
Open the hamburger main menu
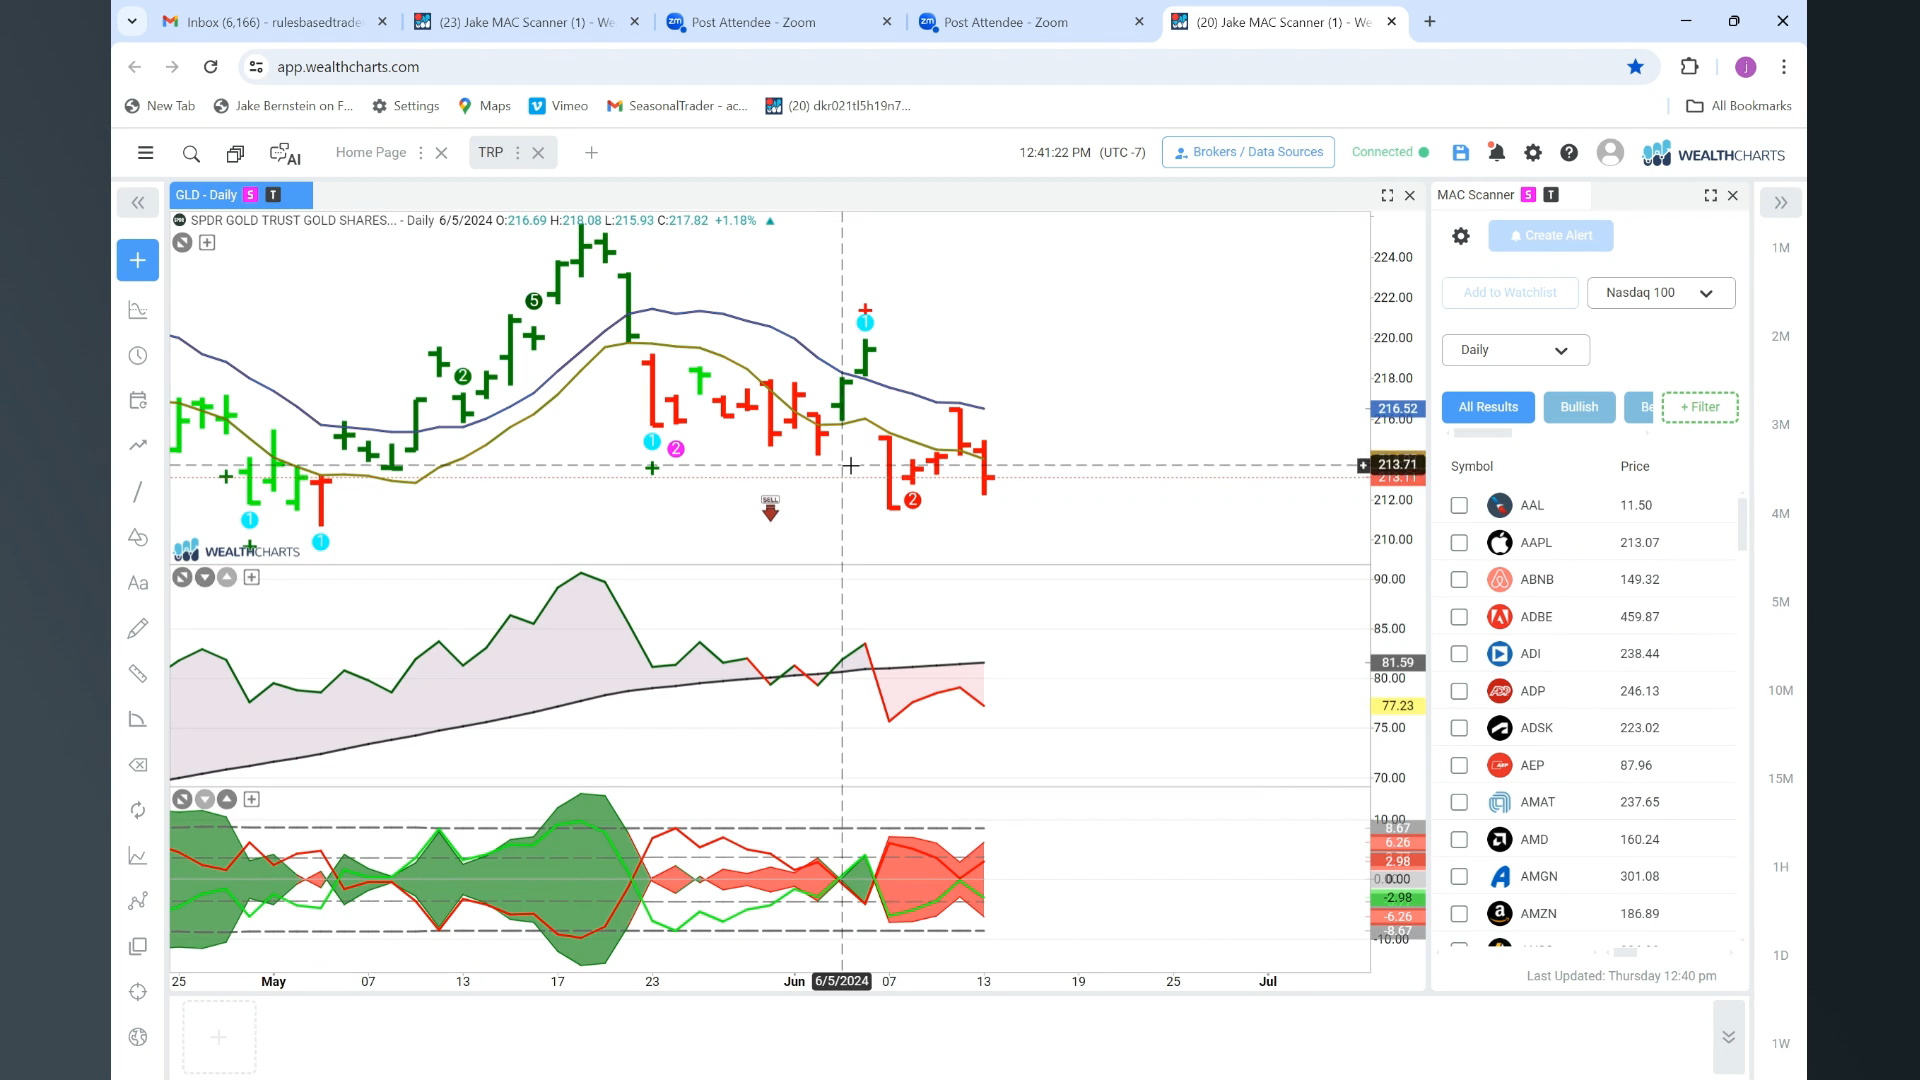pos(146,153)
